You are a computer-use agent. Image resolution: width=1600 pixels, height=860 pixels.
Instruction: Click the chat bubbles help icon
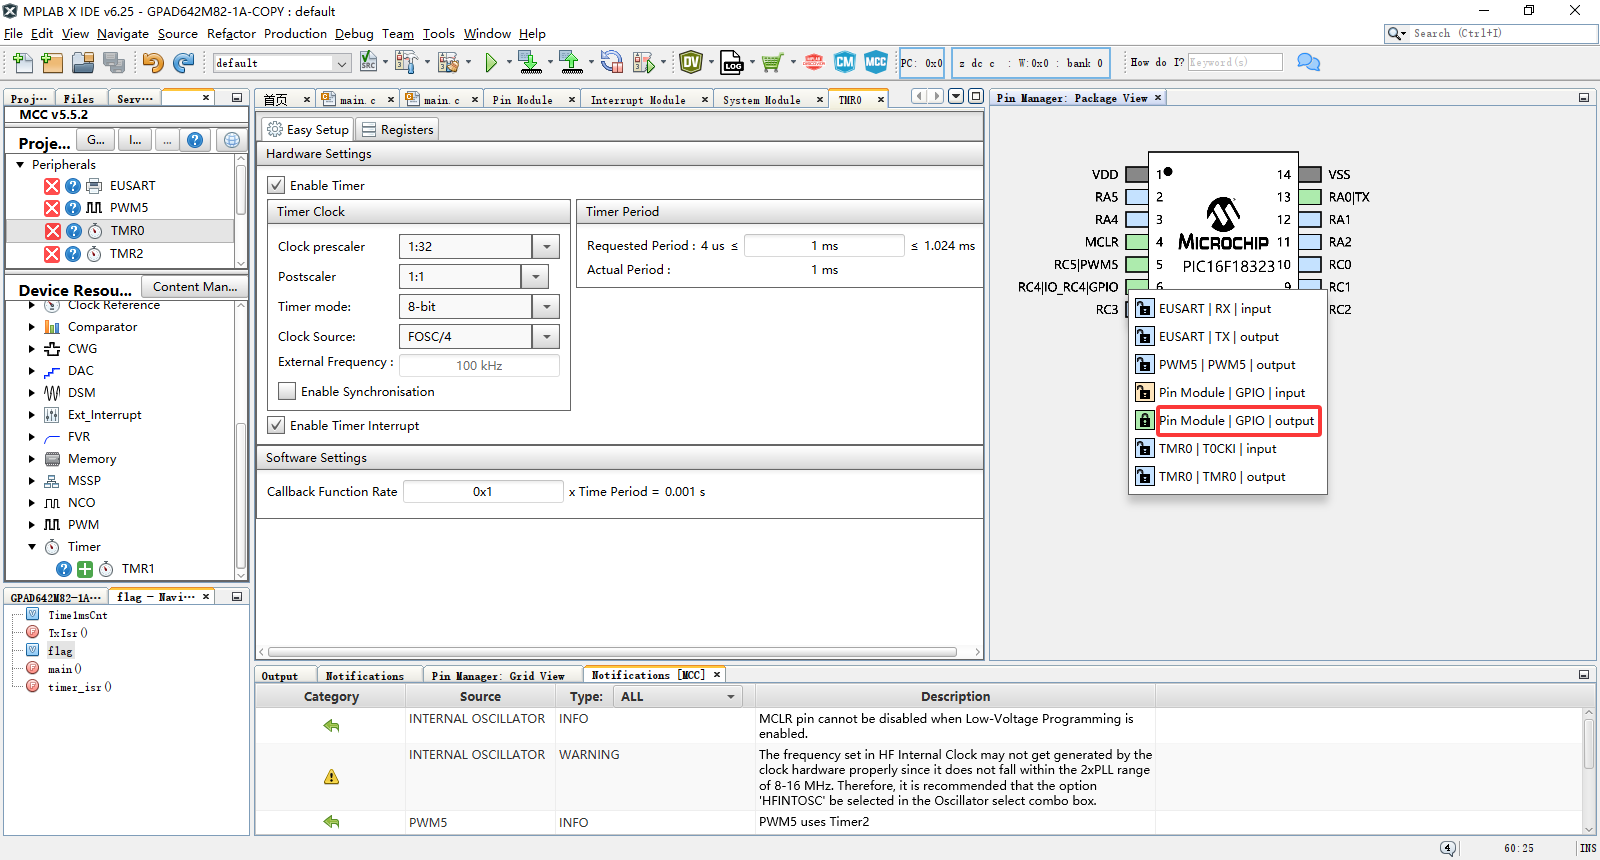tap(1308, 62)
